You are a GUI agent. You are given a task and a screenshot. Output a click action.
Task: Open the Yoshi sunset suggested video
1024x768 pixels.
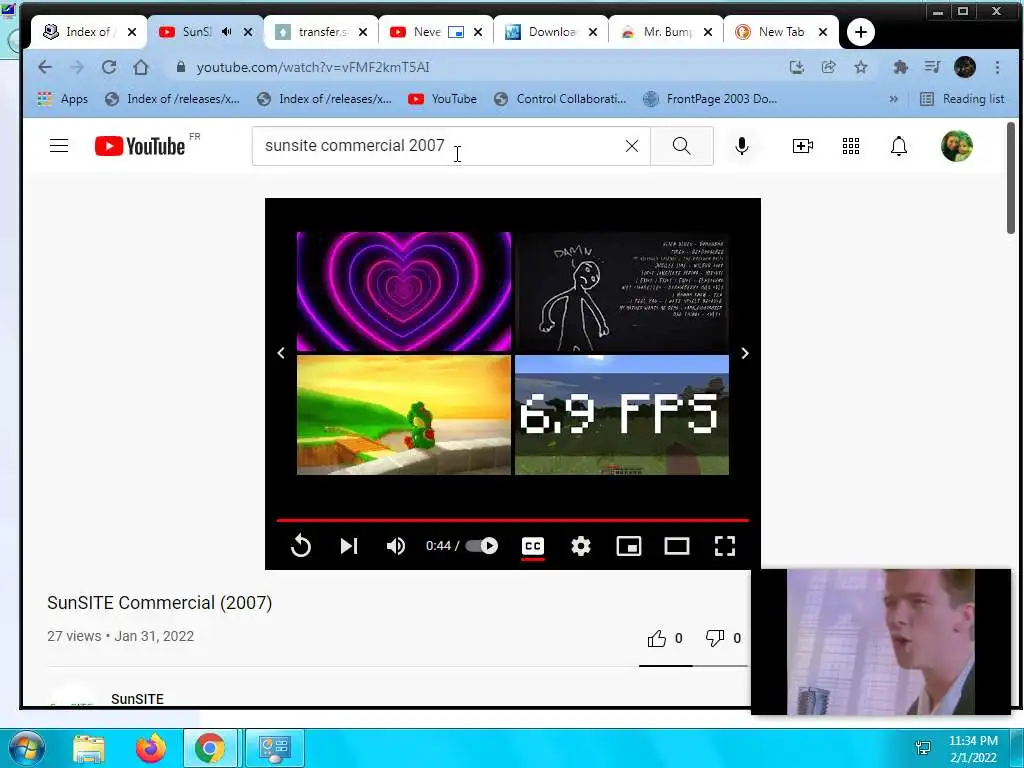(404, 415)
